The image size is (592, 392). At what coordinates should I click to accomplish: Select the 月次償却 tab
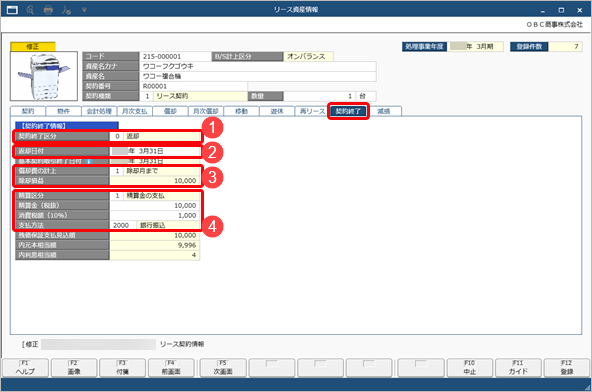(x=206, y=111)
